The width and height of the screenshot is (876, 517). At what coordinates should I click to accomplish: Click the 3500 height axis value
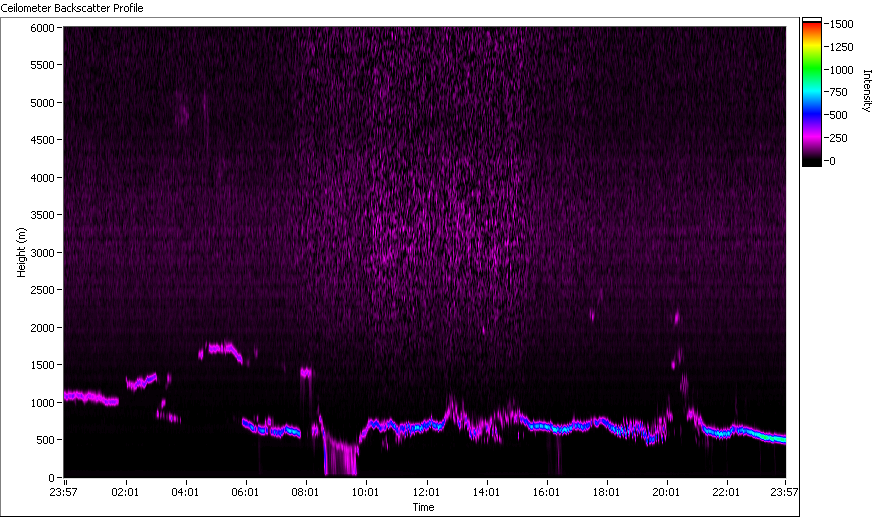coord(42,215)
